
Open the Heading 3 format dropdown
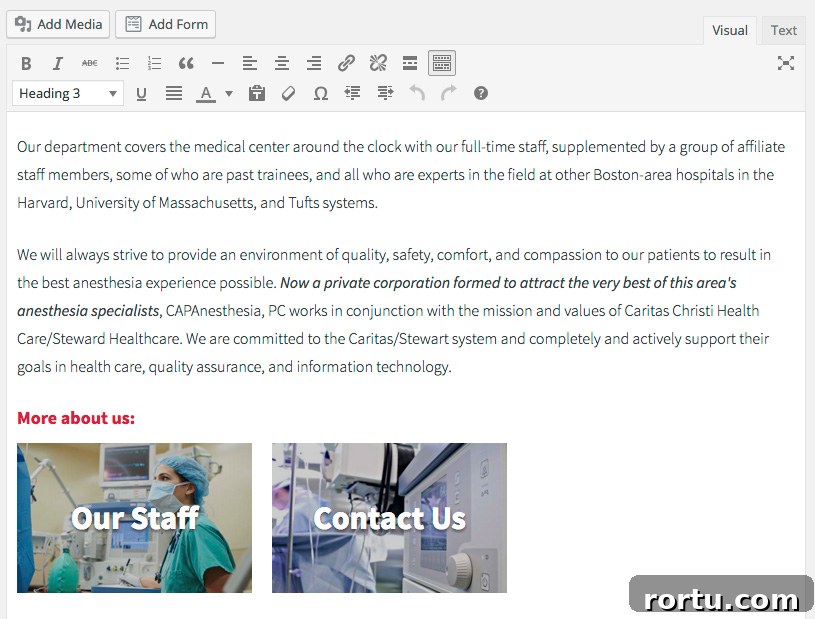click(68, 94)
